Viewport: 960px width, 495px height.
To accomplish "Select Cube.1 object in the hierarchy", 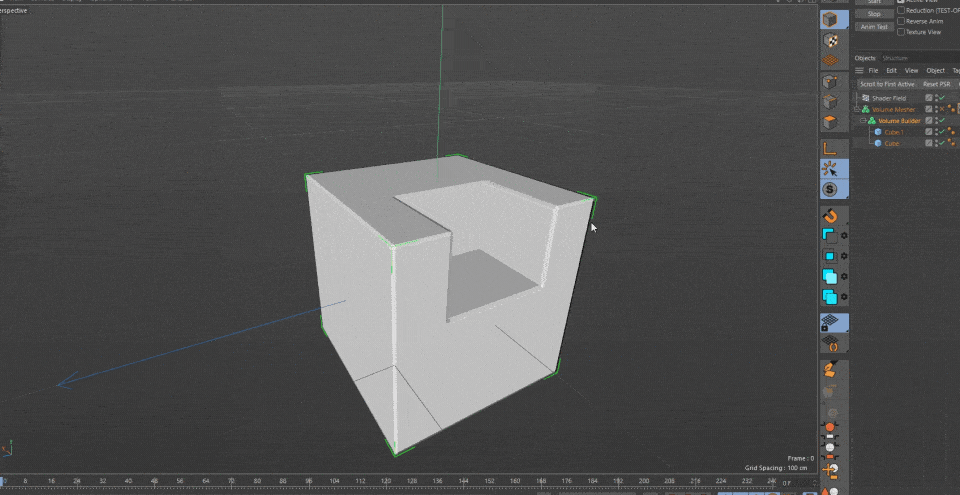I will click(893, 132).
